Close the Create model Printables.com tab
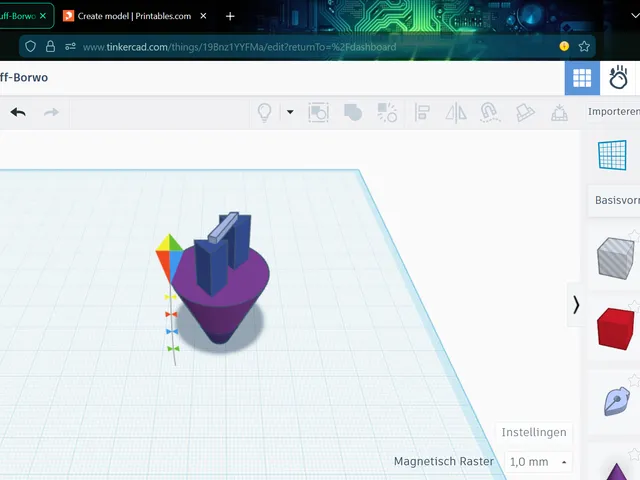This screenshot has width=640, height=480. click(203, 16)
